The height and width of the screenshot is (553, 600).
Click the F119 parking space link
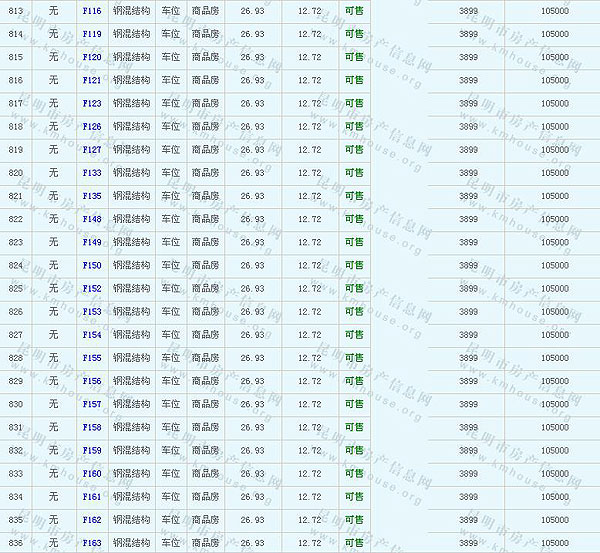(92, 33)
